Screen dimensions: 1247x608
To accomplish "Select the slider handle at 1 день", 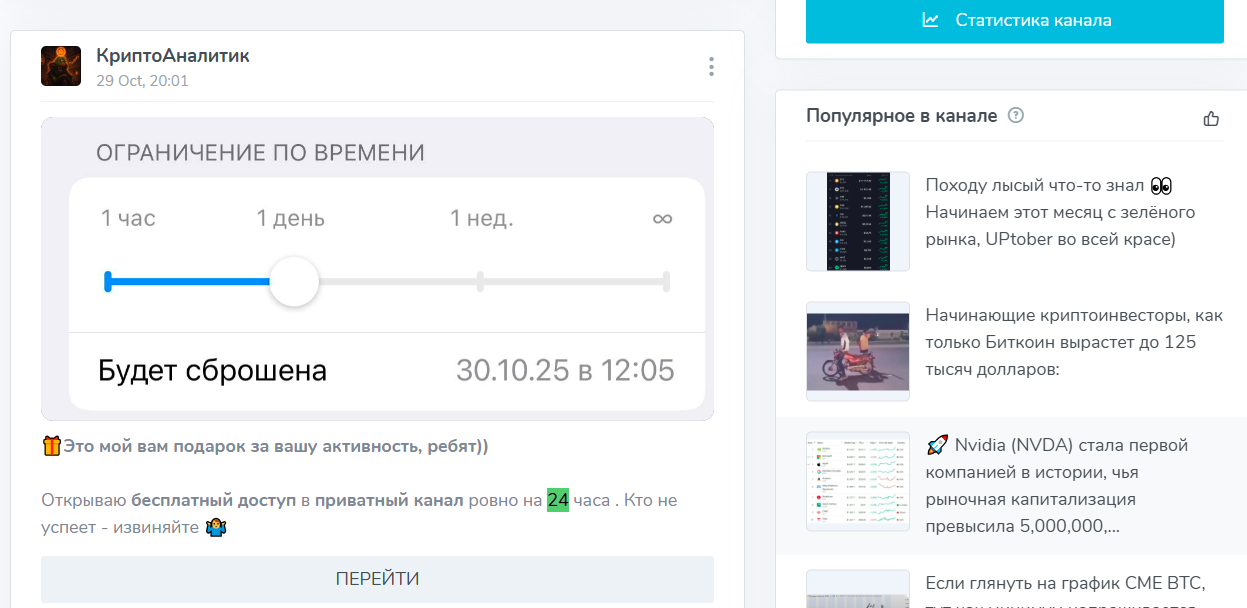I will (x=295, y=282).
